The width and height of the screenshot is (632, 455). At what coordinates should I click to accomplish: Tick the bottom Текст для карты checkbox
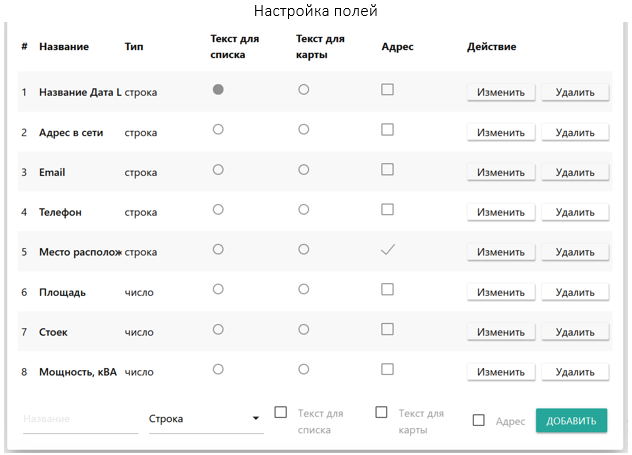coord(381,412)
